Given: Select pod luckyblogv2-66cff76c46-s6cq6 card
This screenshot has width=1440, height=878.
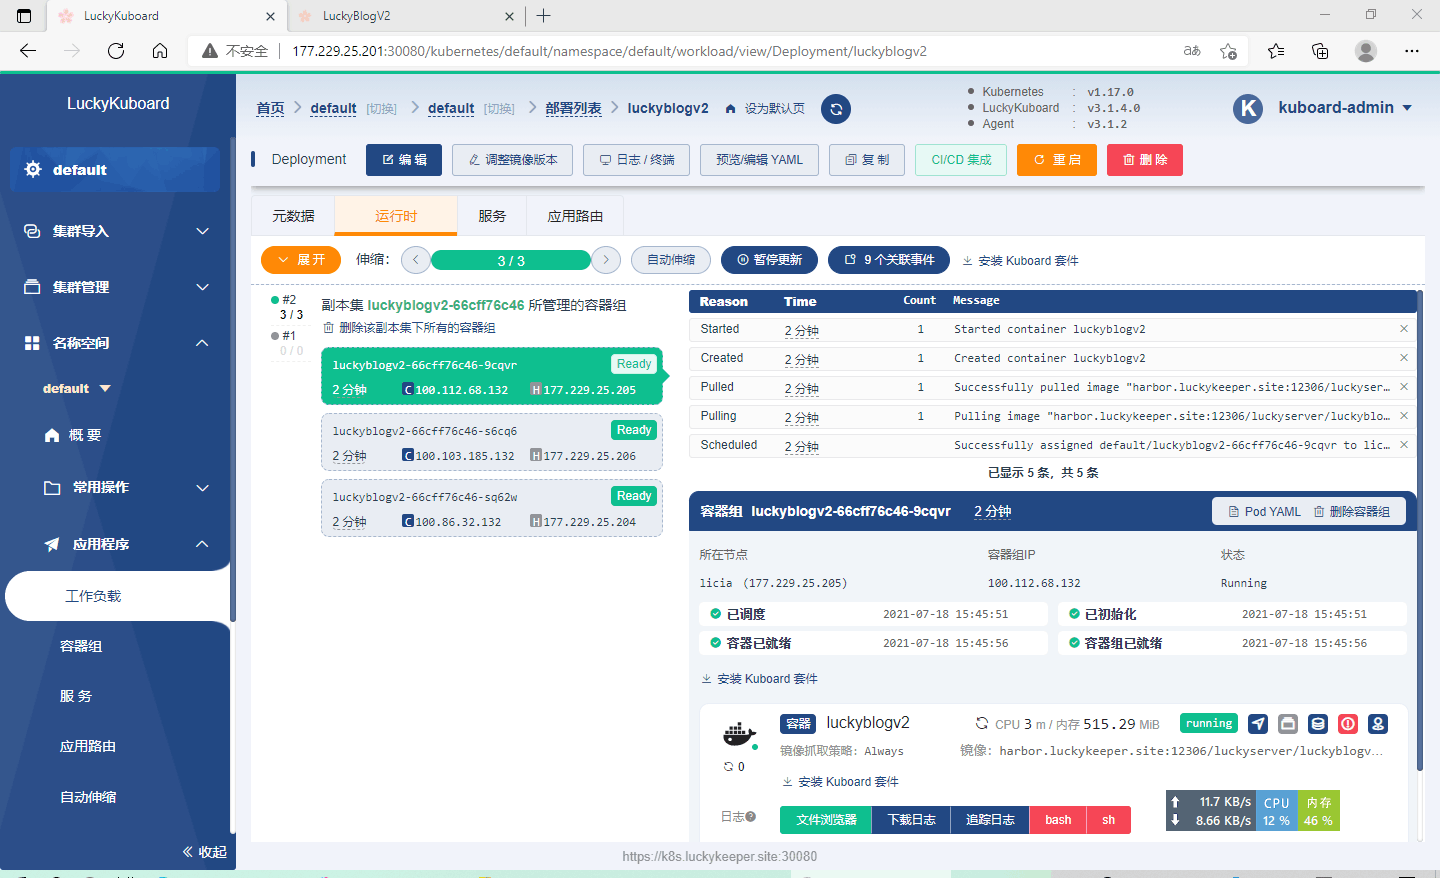Looking at the screenshot, I should point(491,443).
